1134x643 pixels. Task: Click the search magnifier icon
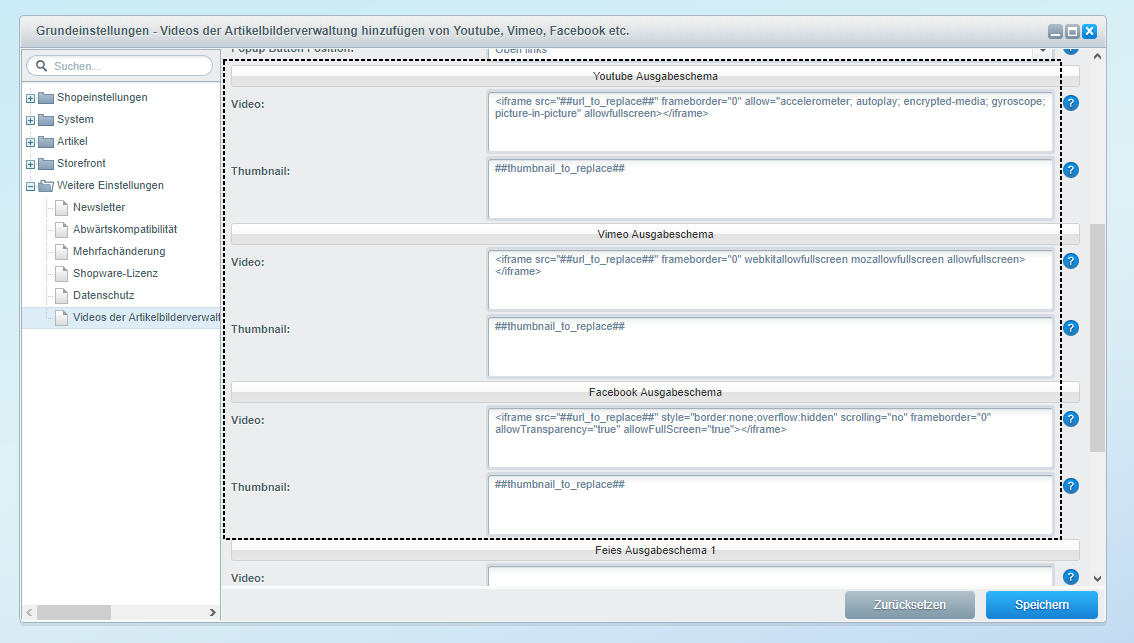(x=41, y=66)
